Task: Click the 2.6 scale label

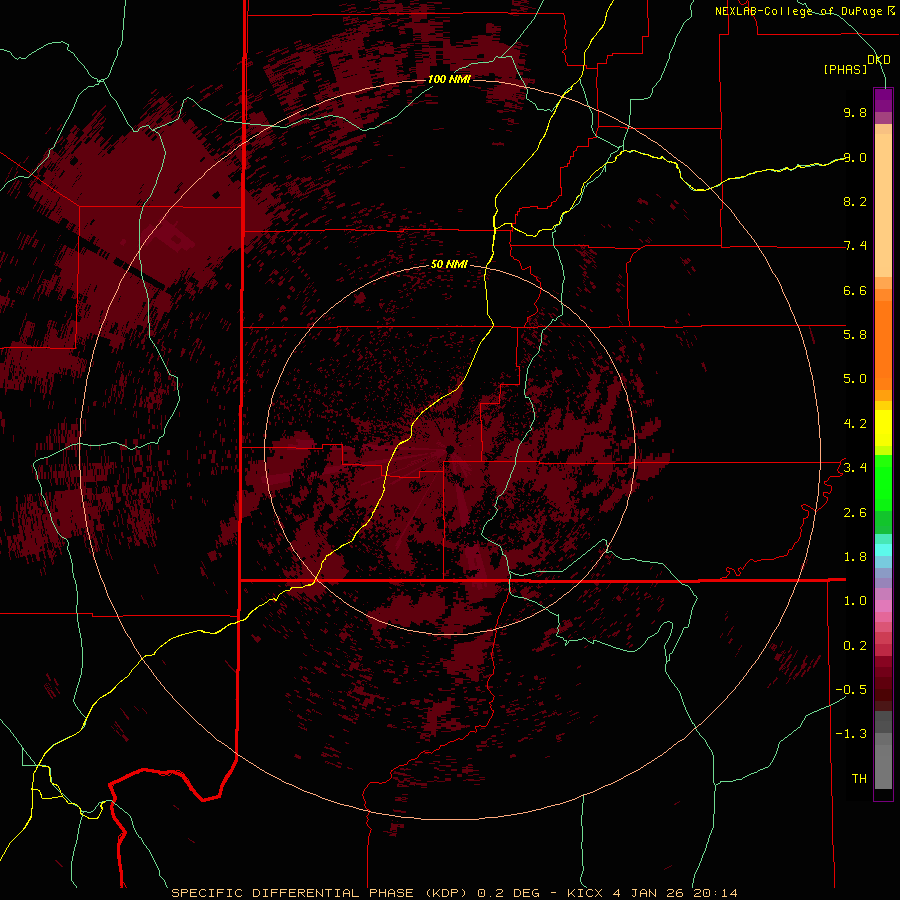Action: [x=855, y=513]
